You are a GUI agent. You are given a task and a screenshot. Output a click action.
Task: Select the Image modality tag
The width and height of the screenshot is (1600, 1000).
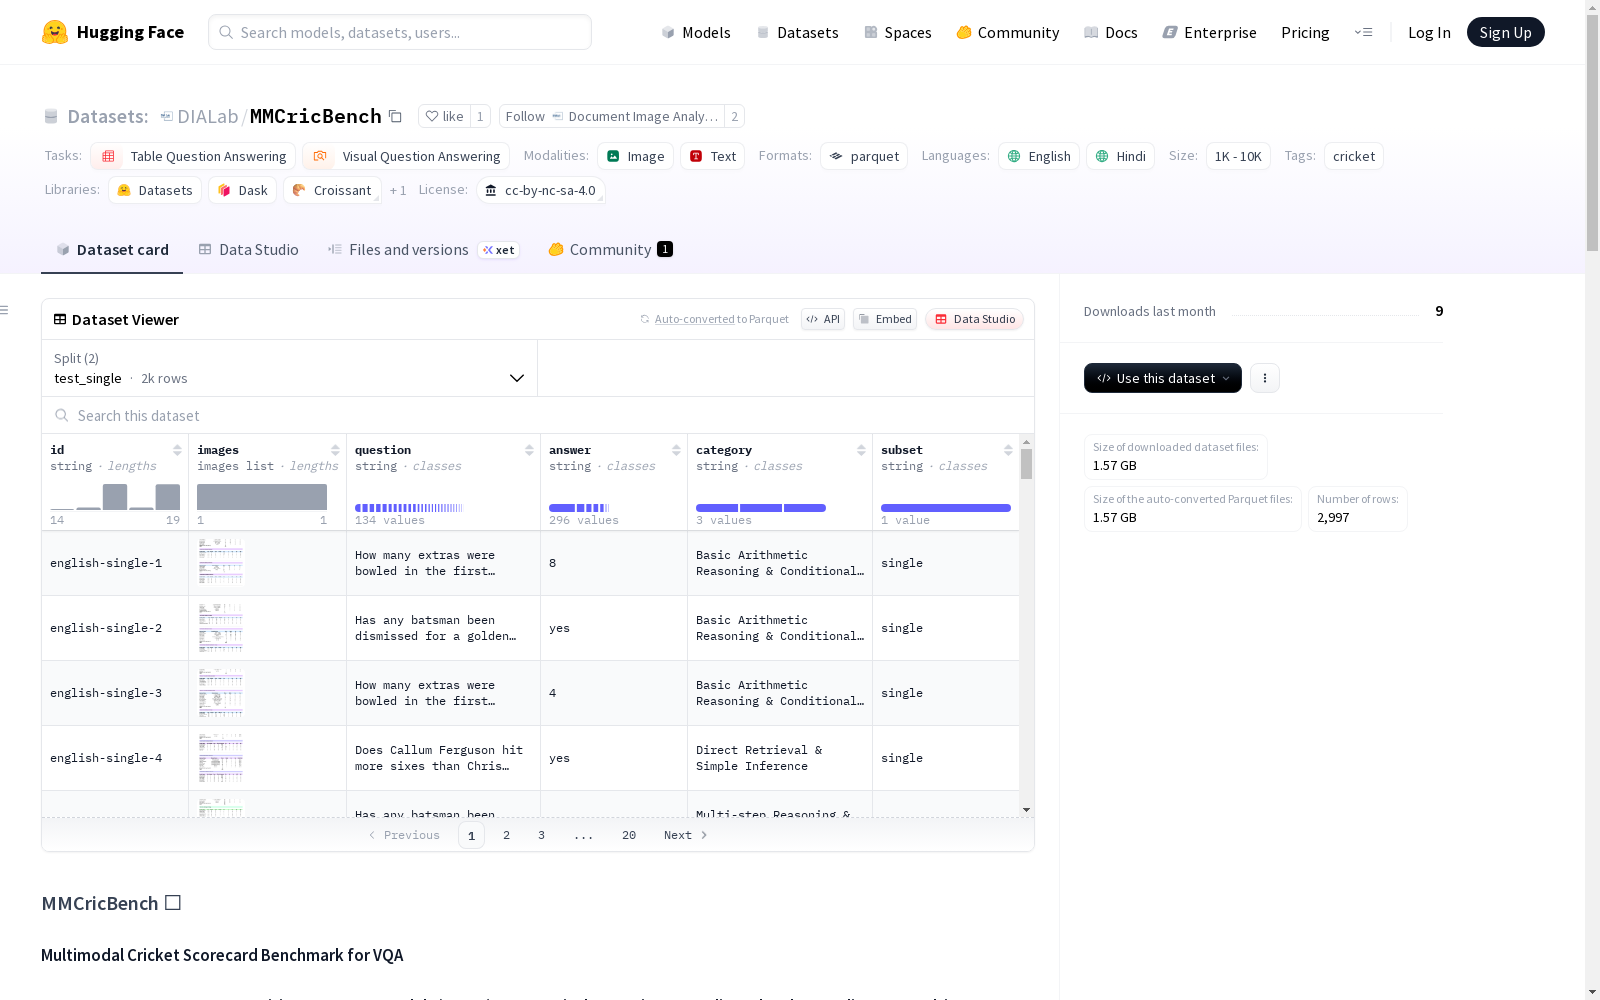(635, 156)
